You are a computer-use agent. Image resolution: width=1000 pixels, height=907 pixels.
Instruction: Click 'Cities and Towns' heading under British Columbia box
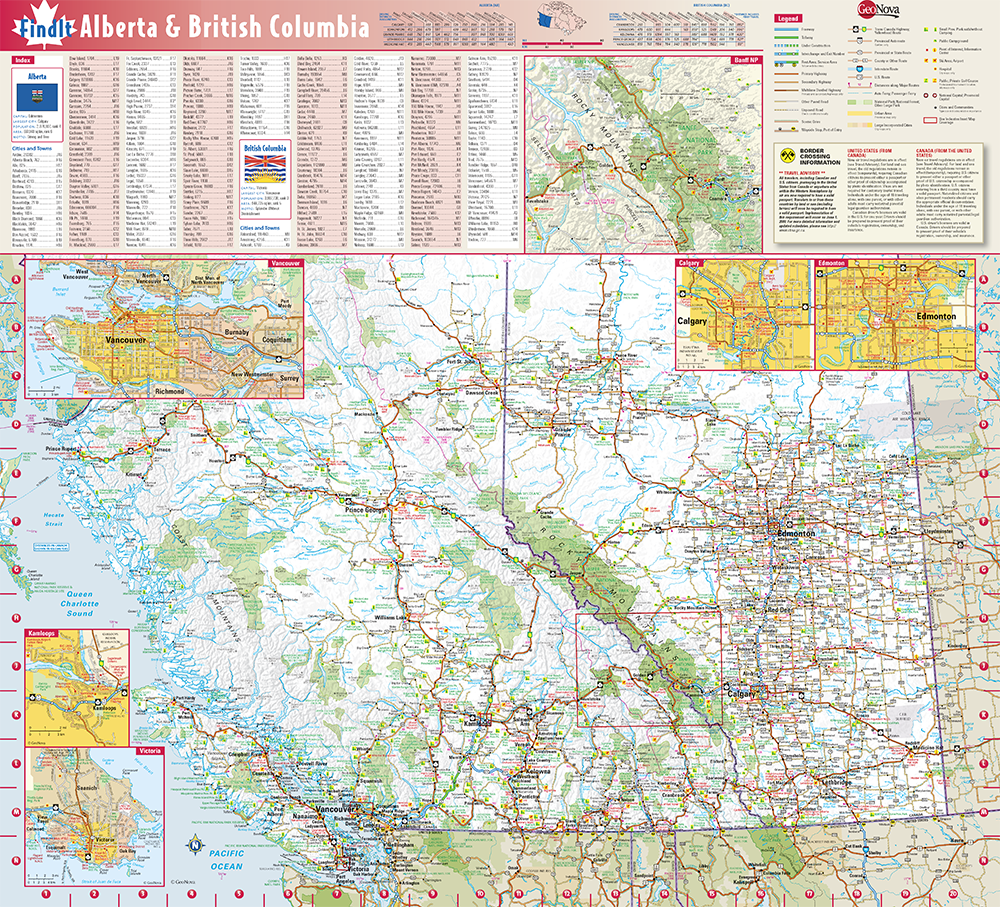tap(260, 228)
